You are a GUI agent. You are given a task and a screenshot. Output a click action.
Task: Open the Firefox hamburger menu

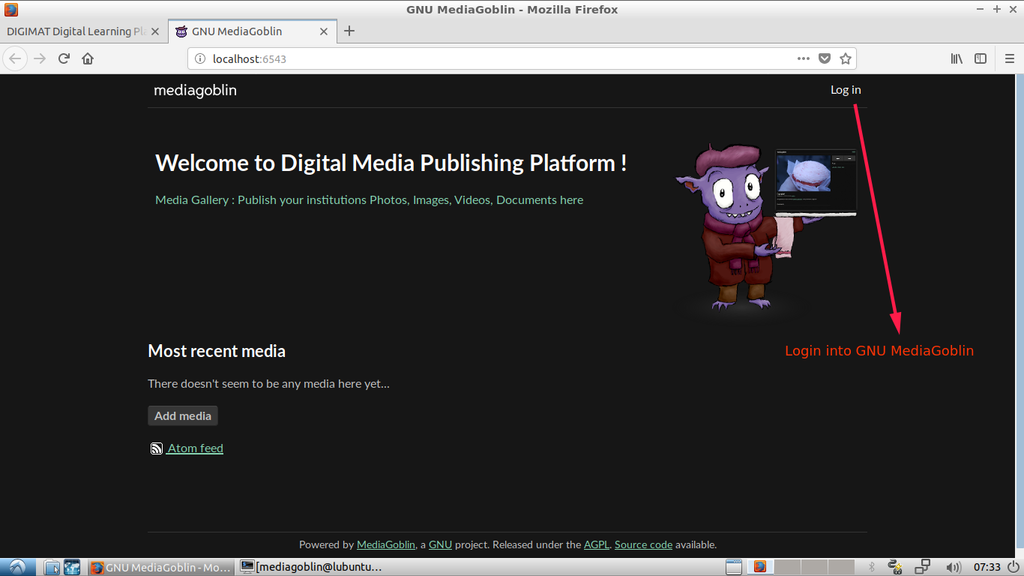click(1007, 59)
